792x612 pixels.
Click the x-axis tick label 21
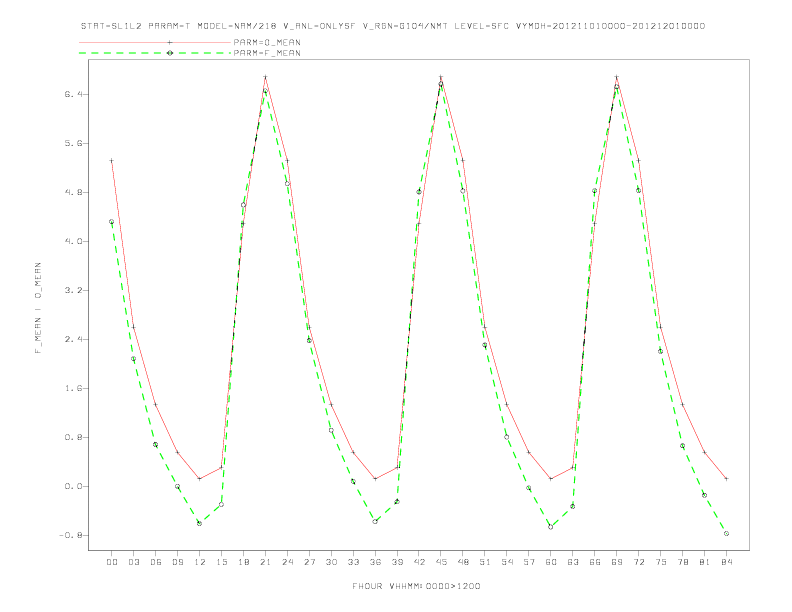coord(265,562)
